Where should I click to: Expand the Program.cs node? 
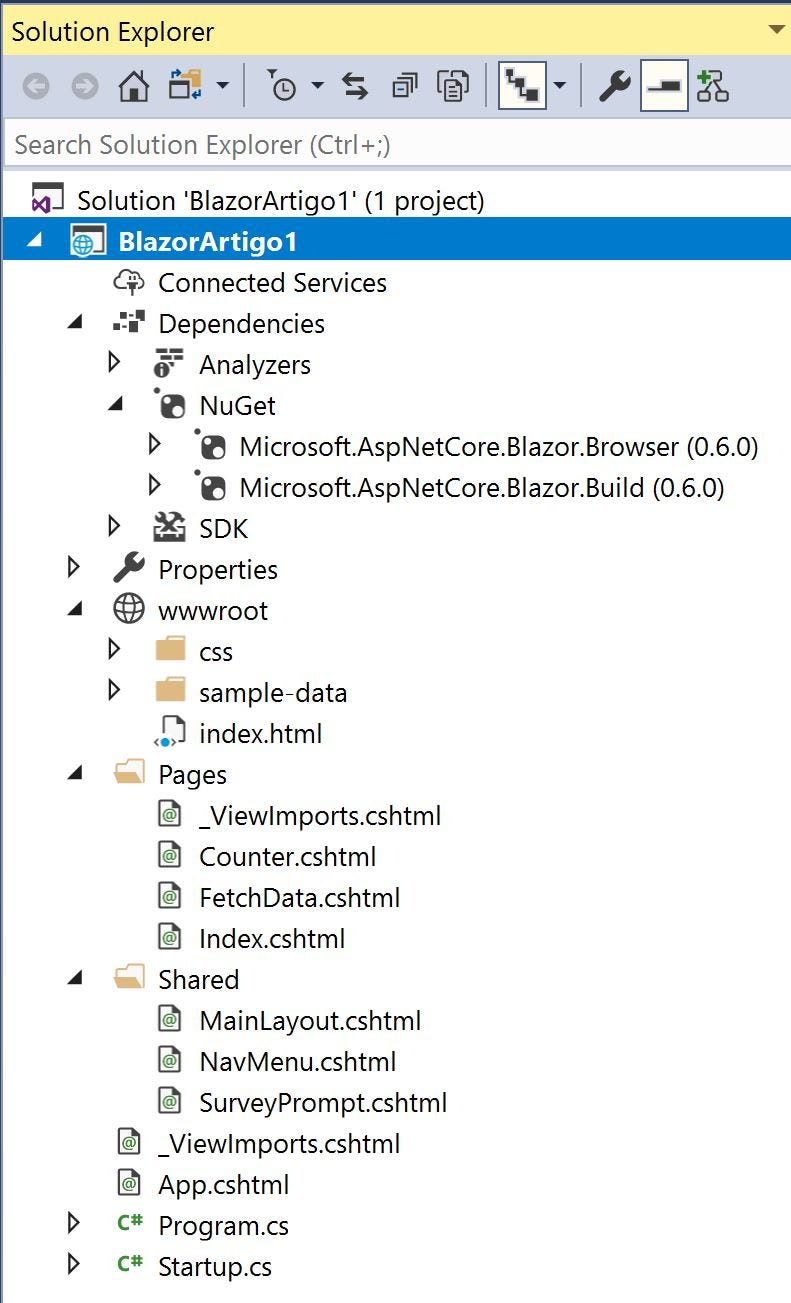click(x=73, y=1224)
